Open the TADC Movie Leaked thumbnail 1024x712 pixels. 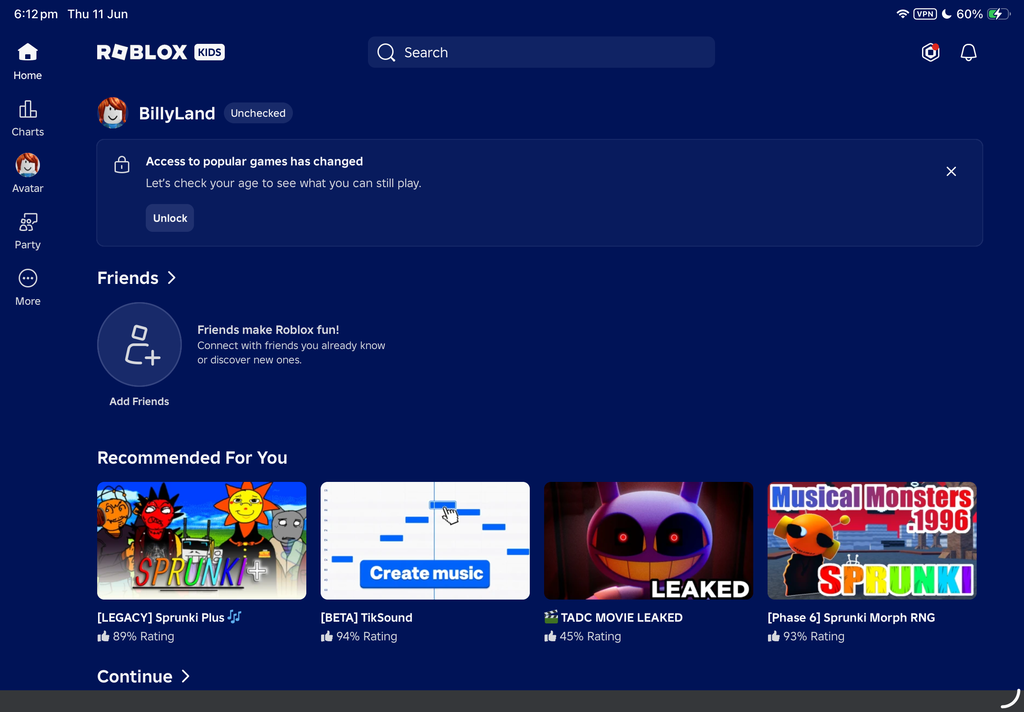click(x=648, y=541)
